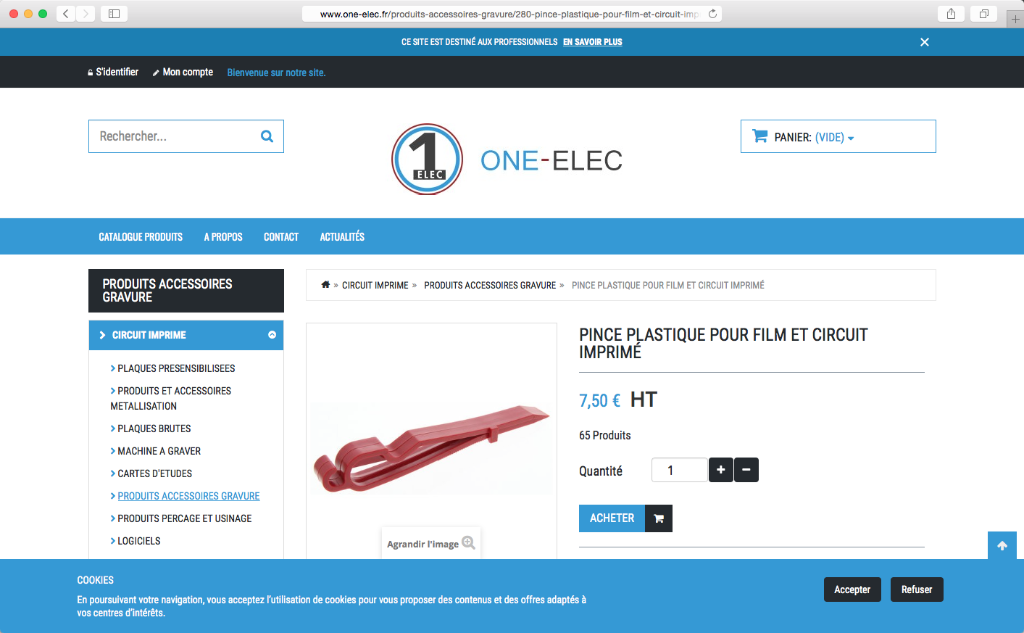
Task: Enlarge the product image via Agrandir l'image
Action: click(x=431, y=544)
